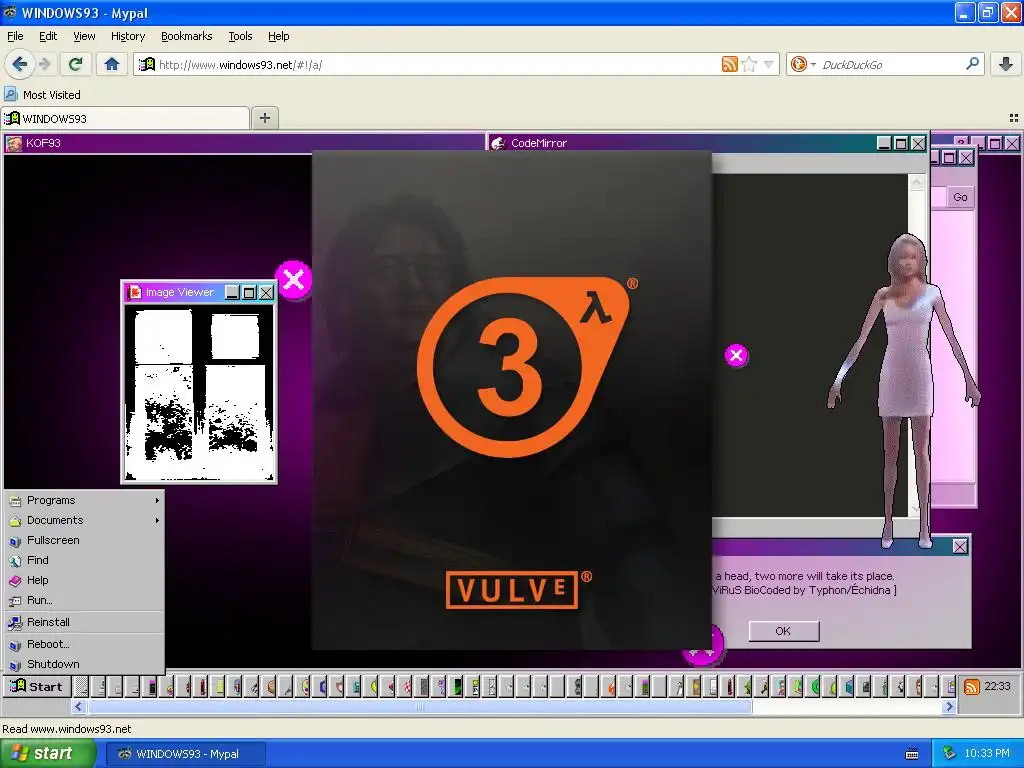Open Documents in the Windows93 start menu

[x=84, y=520]
